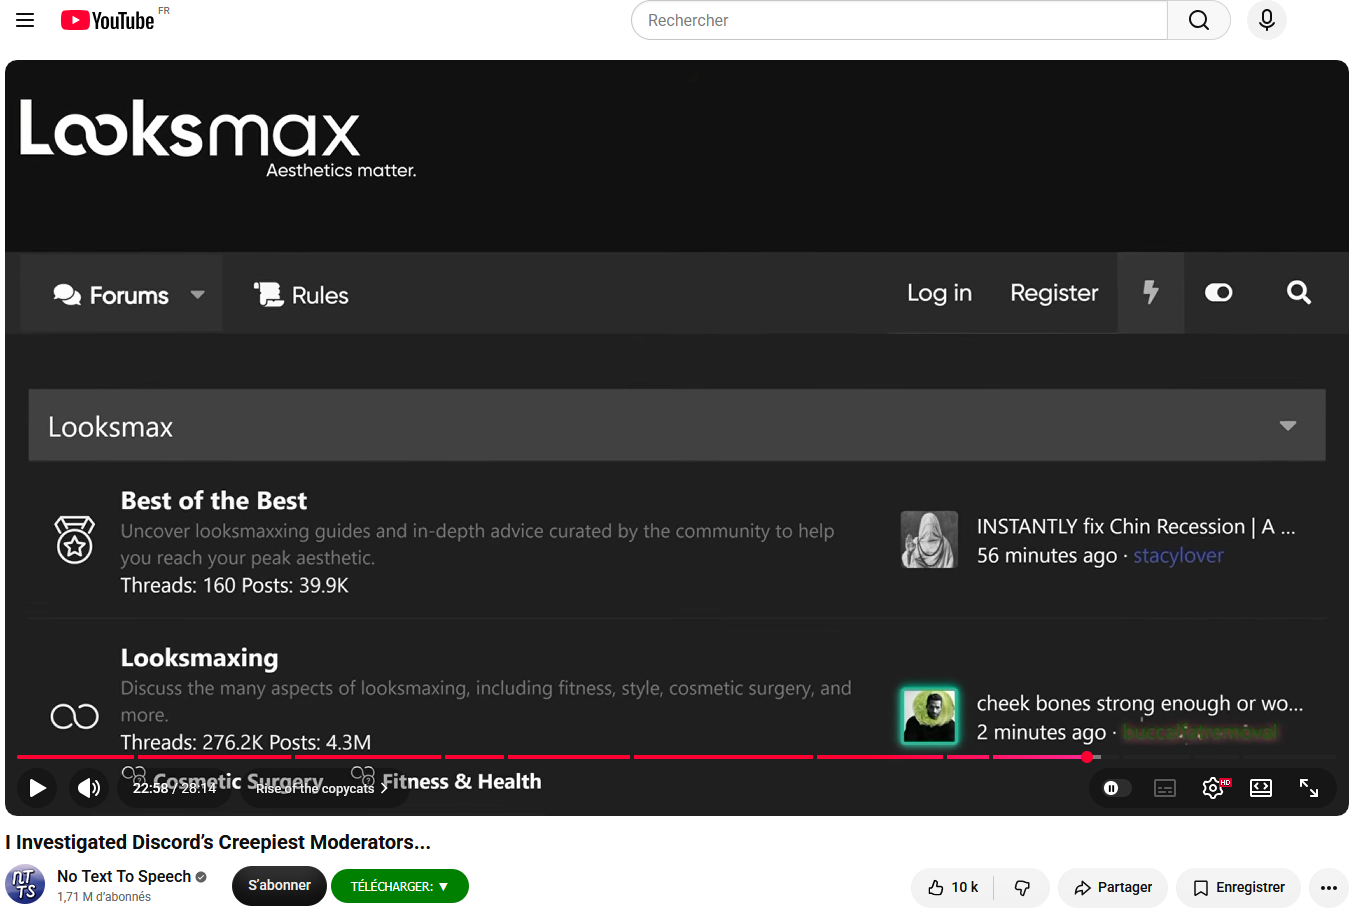This screenshot has width=1353, height=916.
Task: Enter fullscreen mode
Action: point(1309,788)
